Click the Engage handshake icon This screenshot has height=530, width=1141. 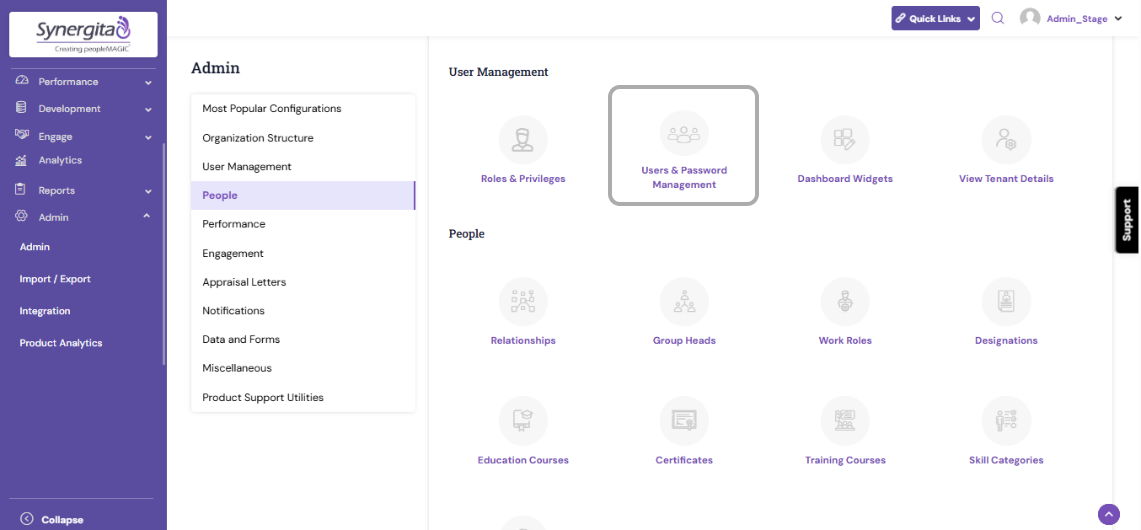coord(21,135)
